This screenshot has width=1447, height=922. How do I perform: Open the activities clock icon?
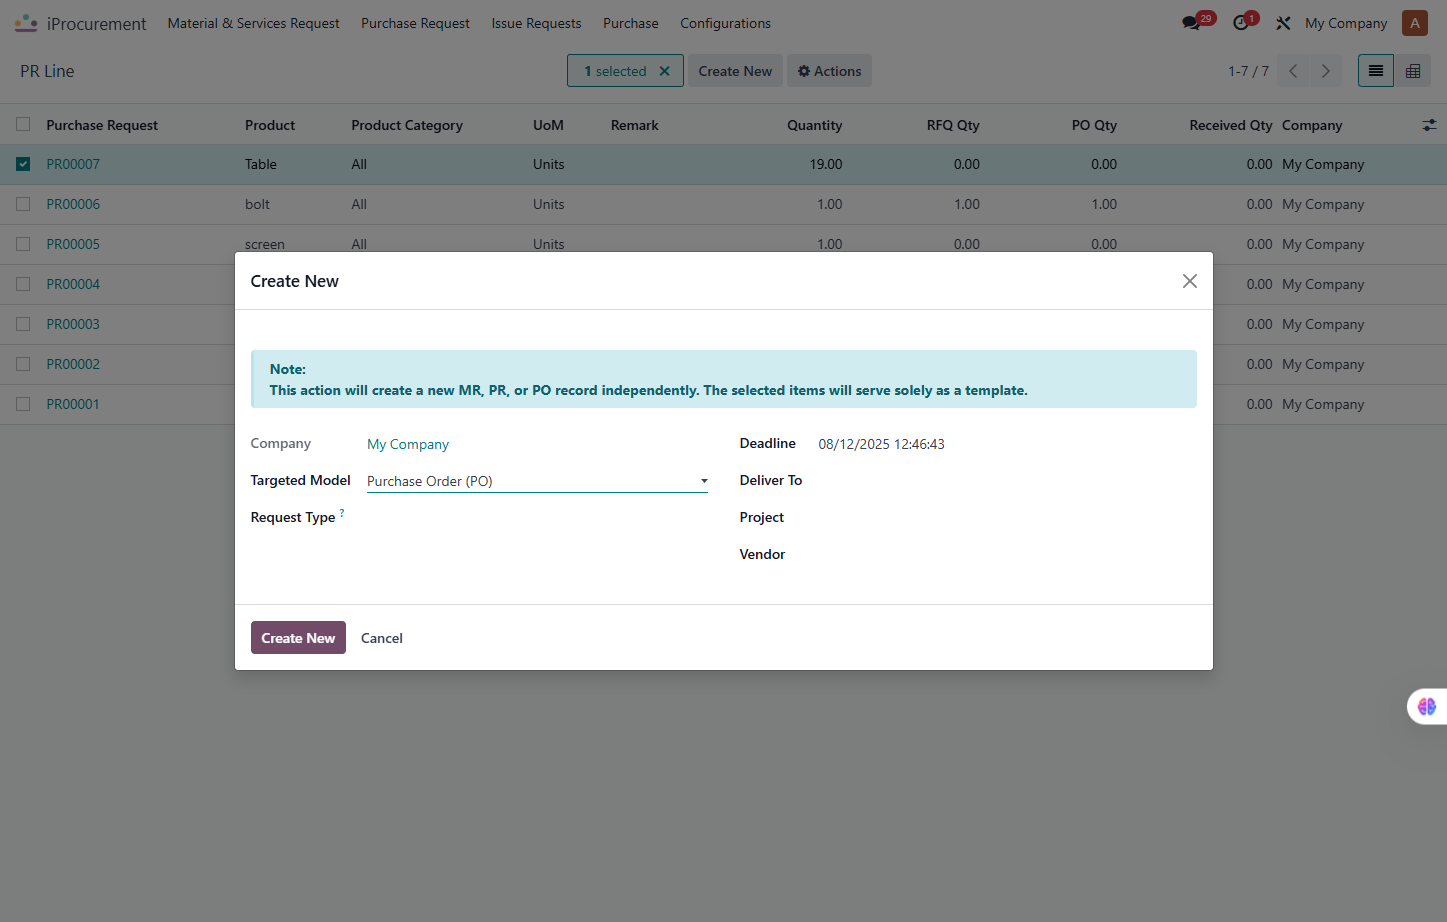click(x=1241, y=23)
